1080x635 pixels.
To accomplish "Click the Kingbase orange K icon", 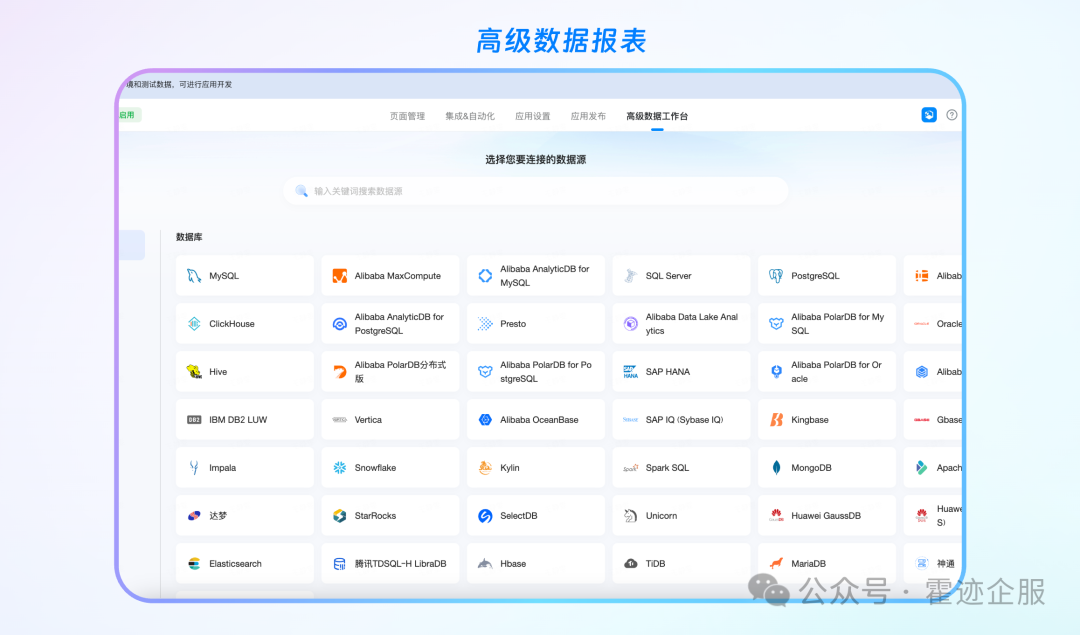I will [776, 419].
